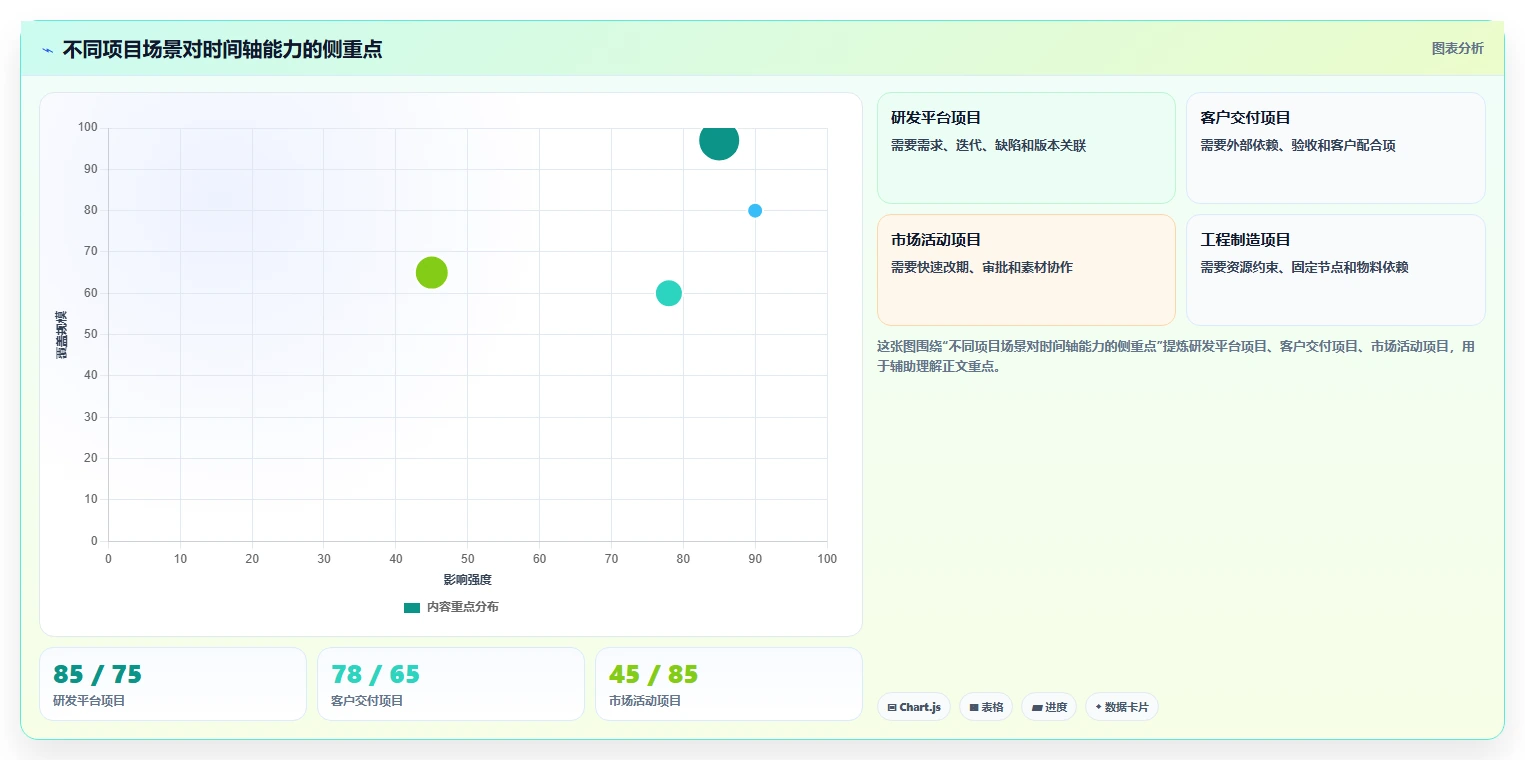Click the Chart.js tag
1525x760 pixels.
914,707
